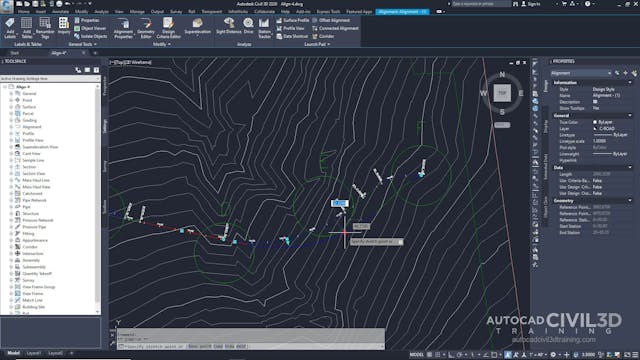Toggle ortho mode in status bar
The height and width of the screenshot is (360, 640).
click(x=451, y=355)
